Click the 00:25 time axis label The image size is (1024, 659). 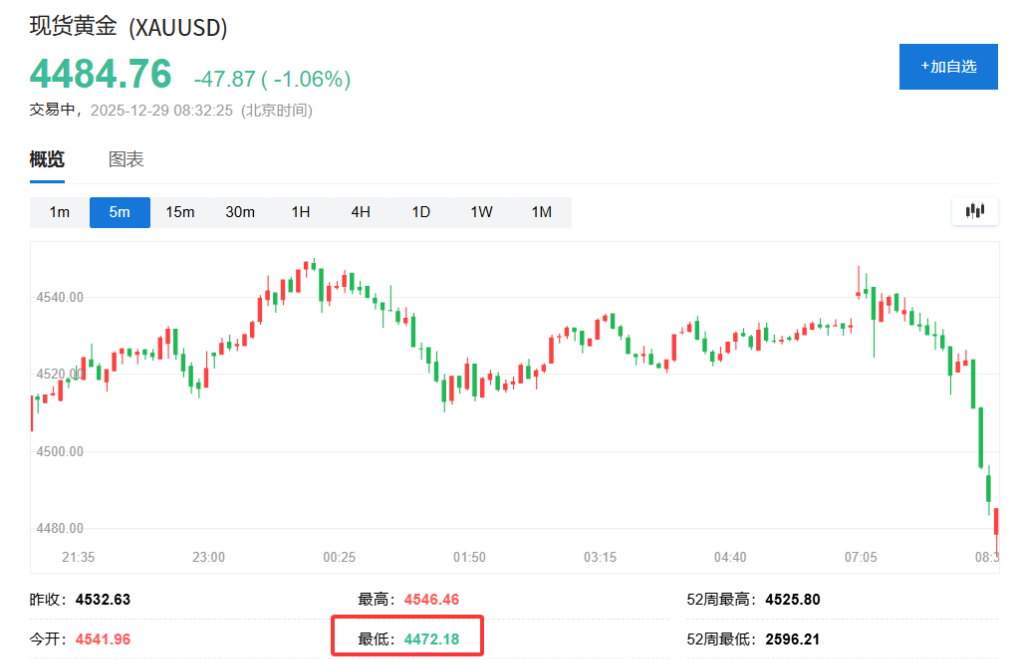(x=339, y=557)
